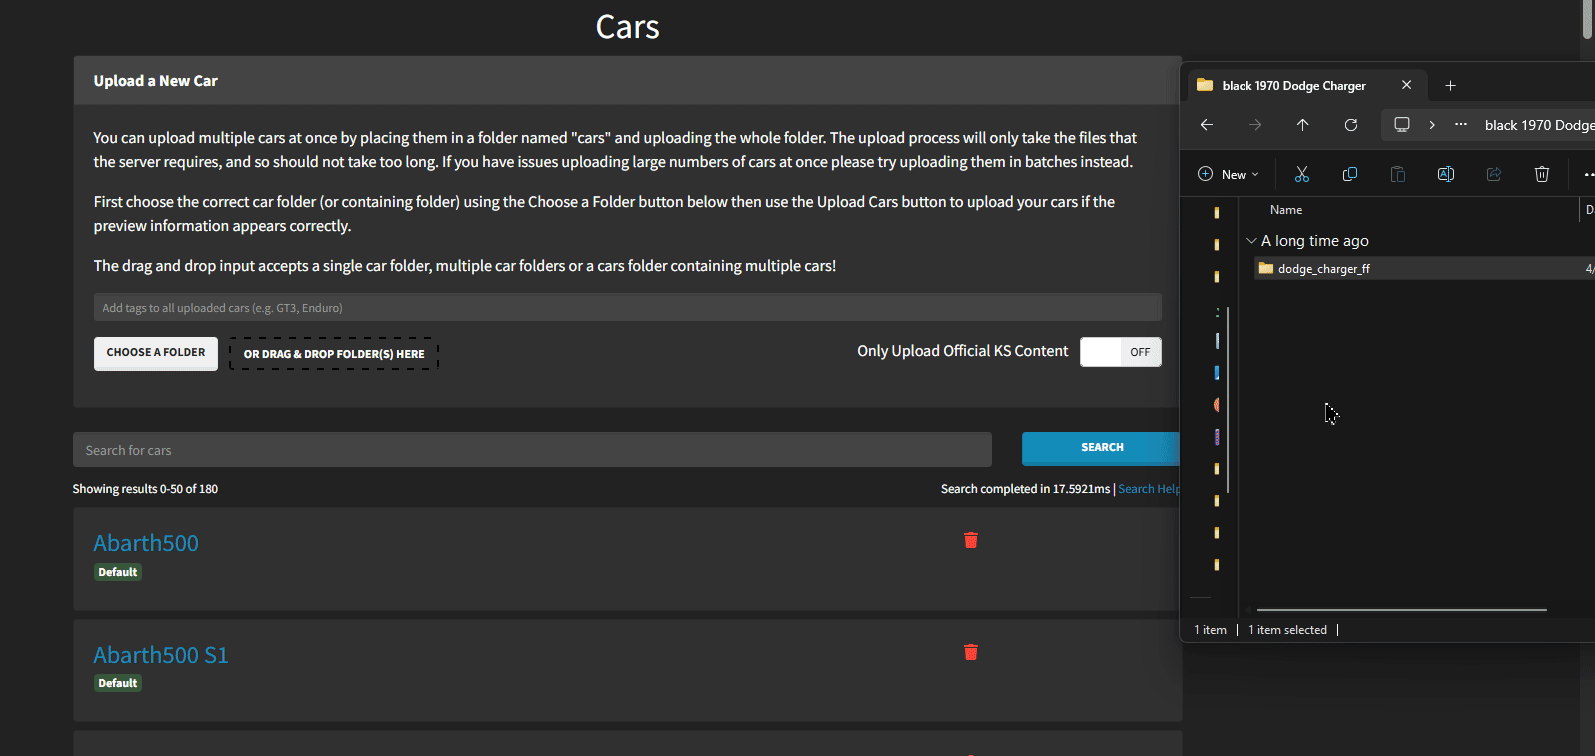Screen dimensions: 1595x756
Task: Copy the selected dodge_charger_ff folder
Action: [1349, 174]
